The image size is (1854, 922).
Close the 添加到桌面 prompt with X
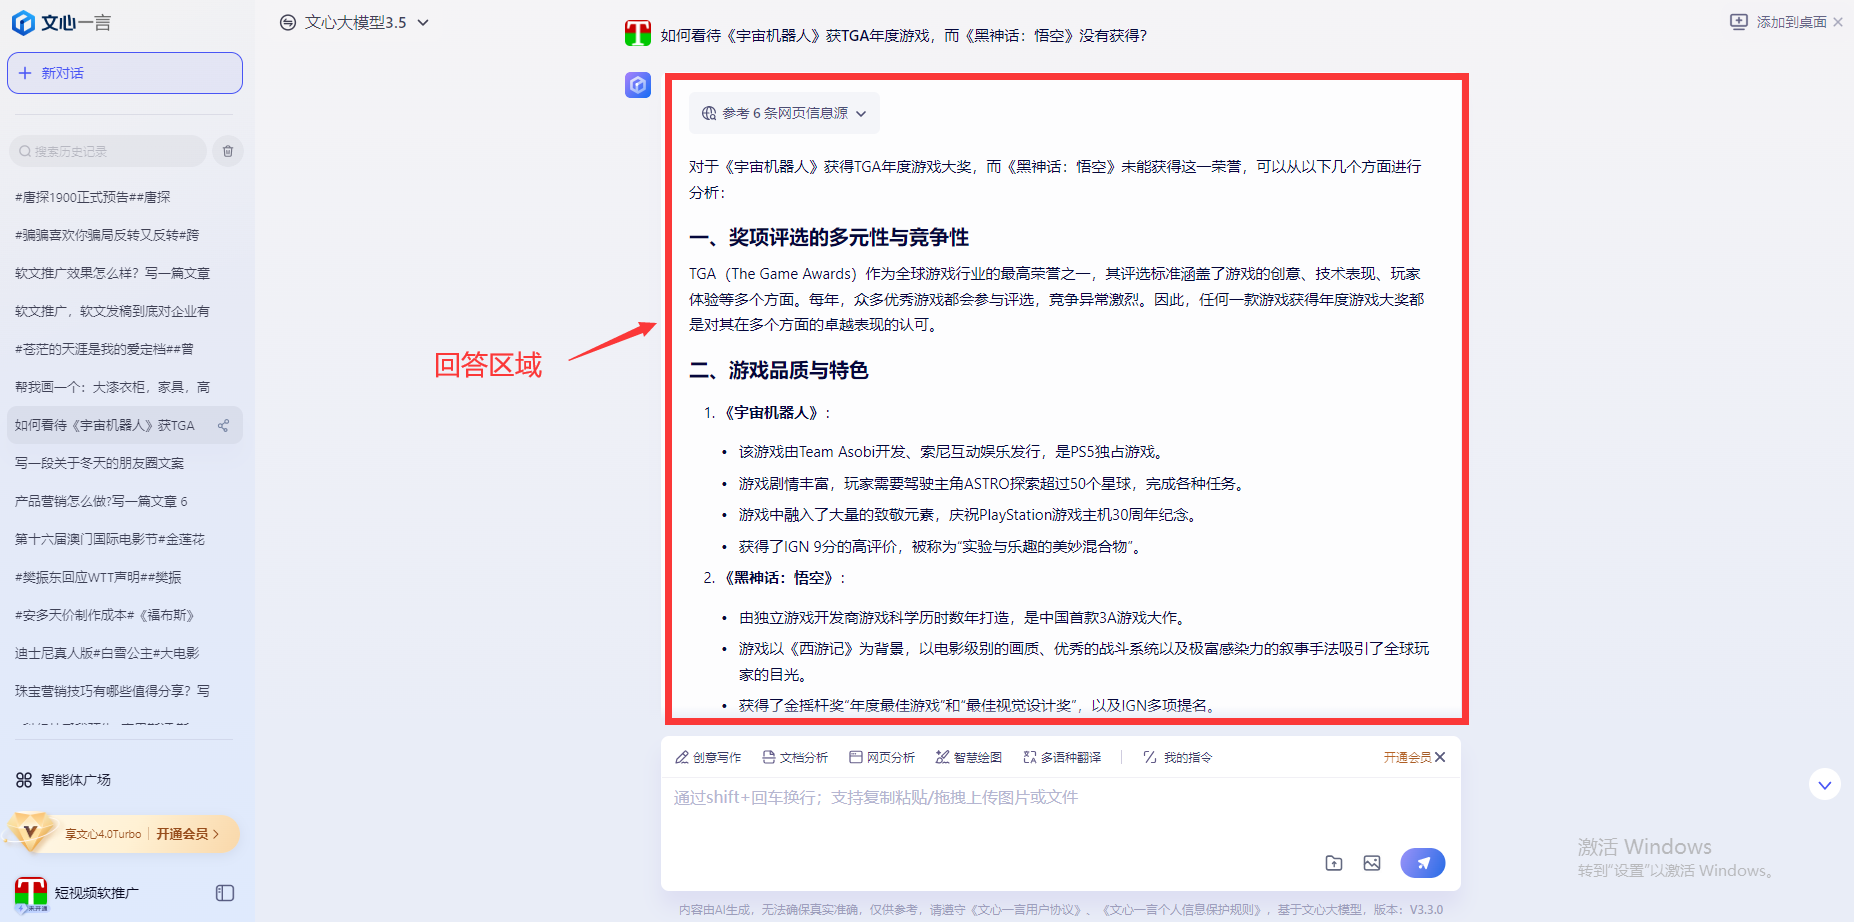tap(1838, 22)
